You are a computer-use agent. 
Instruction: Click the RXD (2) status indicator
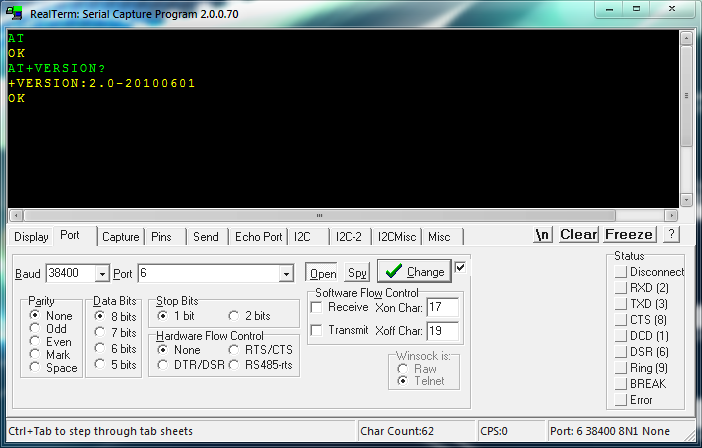point(621,288)
